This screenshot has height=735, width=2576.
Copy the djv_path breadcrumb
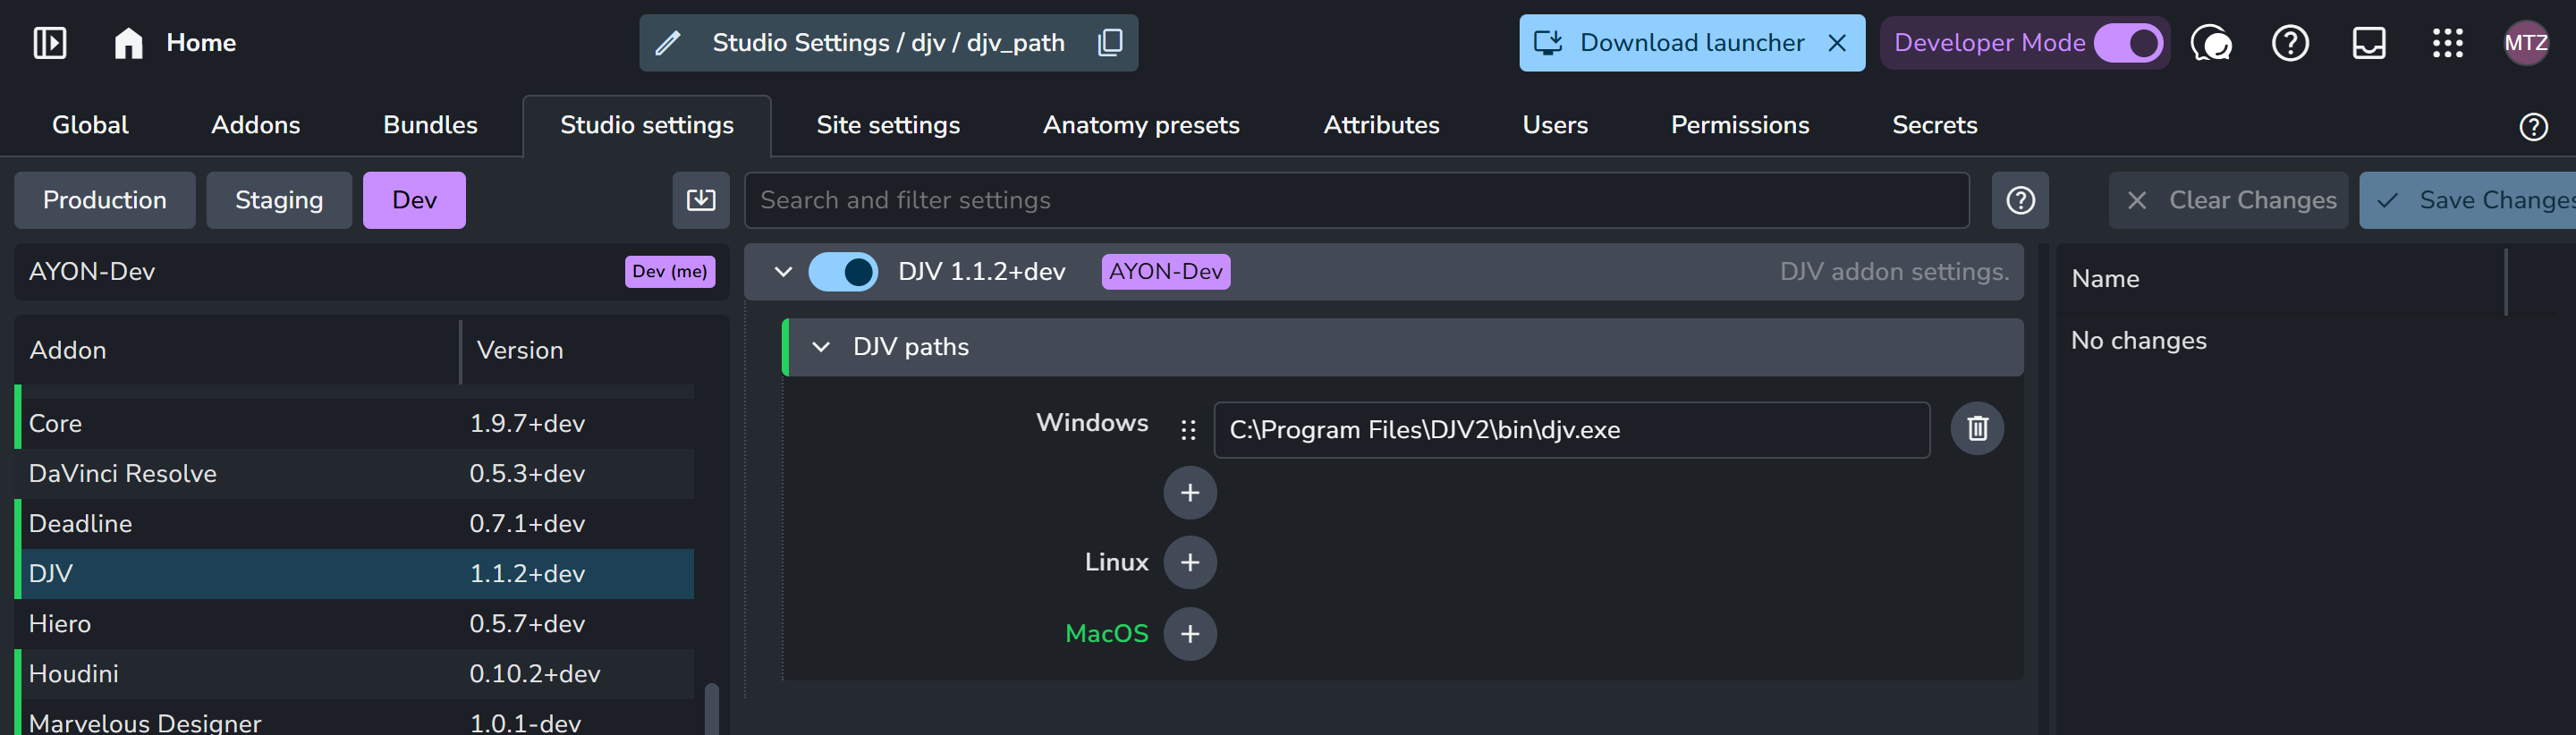click(x=1110, y=43)
